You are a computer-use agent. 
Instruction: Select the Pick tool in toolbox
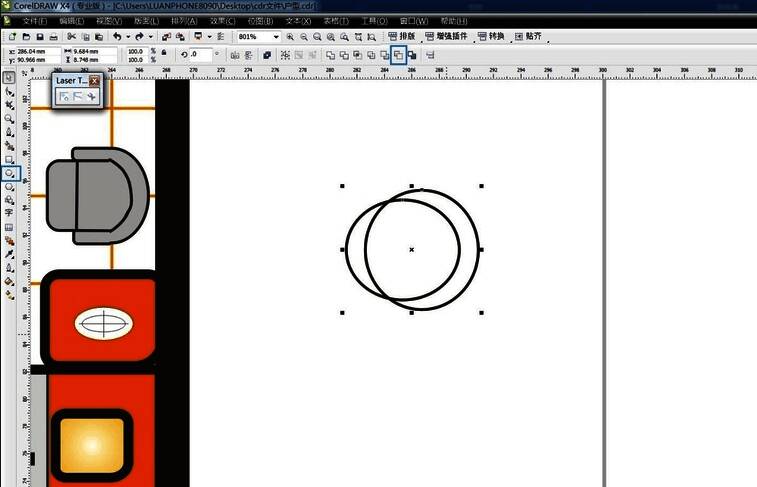[9, 77]
